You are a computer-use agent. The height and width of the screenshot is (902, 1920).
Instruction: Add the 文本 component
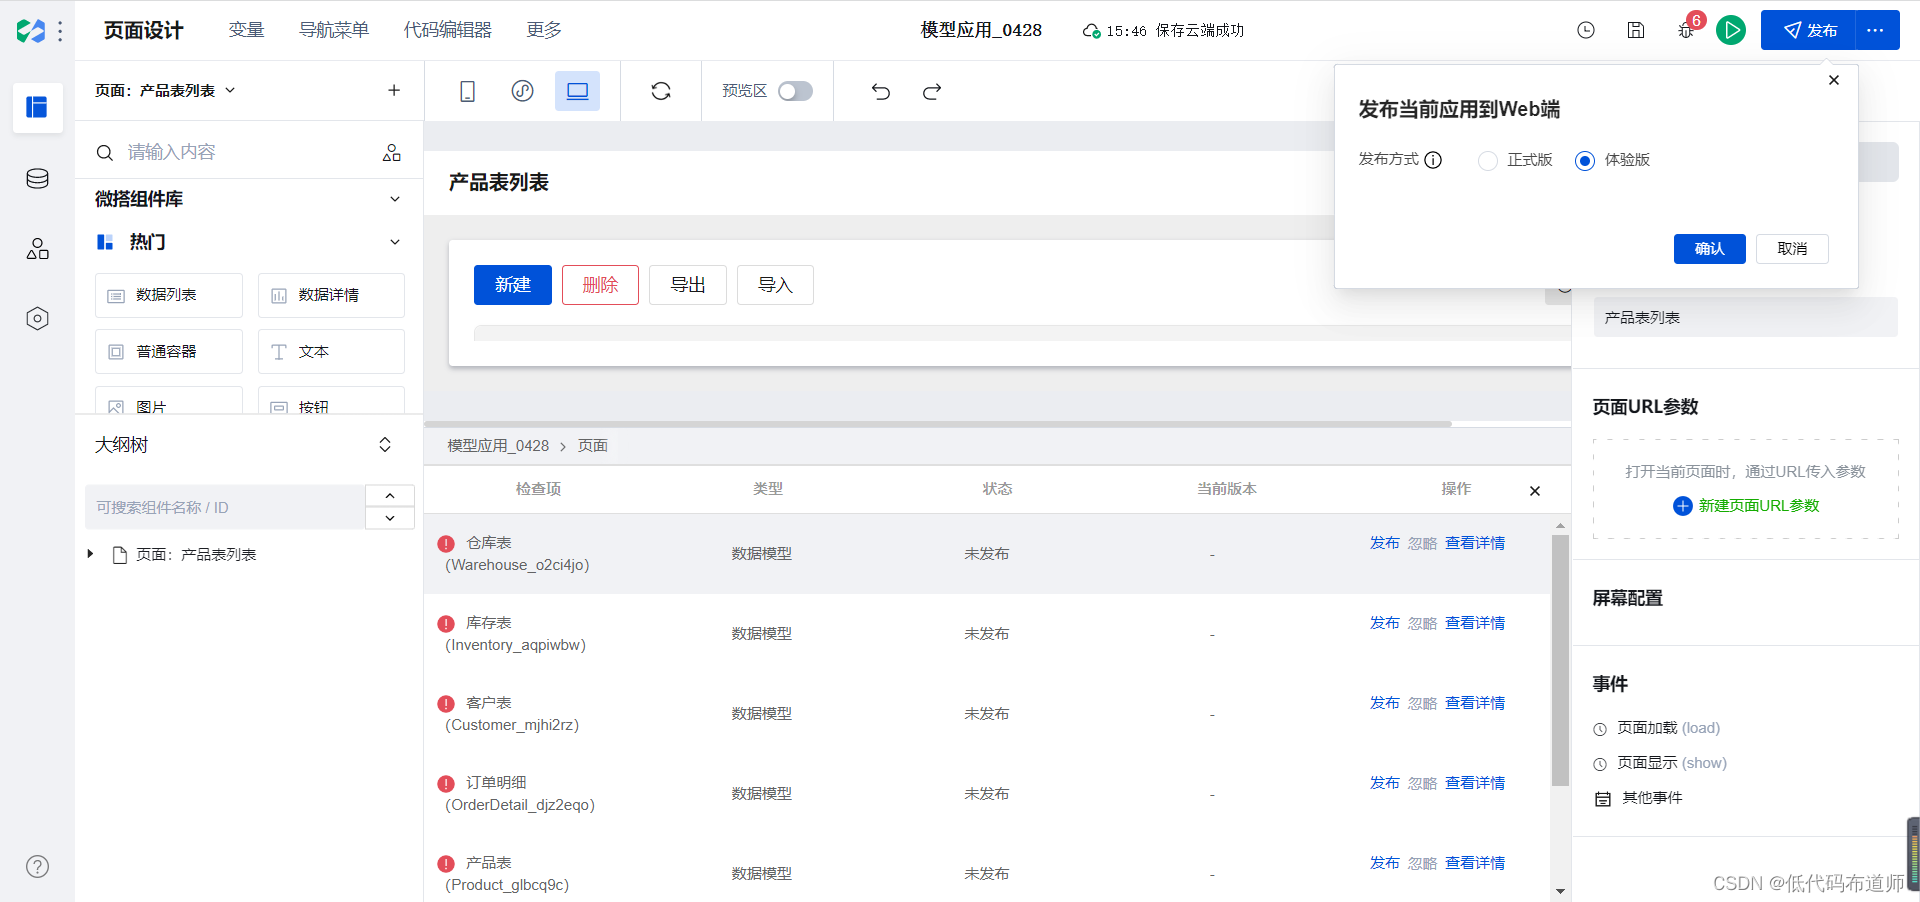coord(331,352)
